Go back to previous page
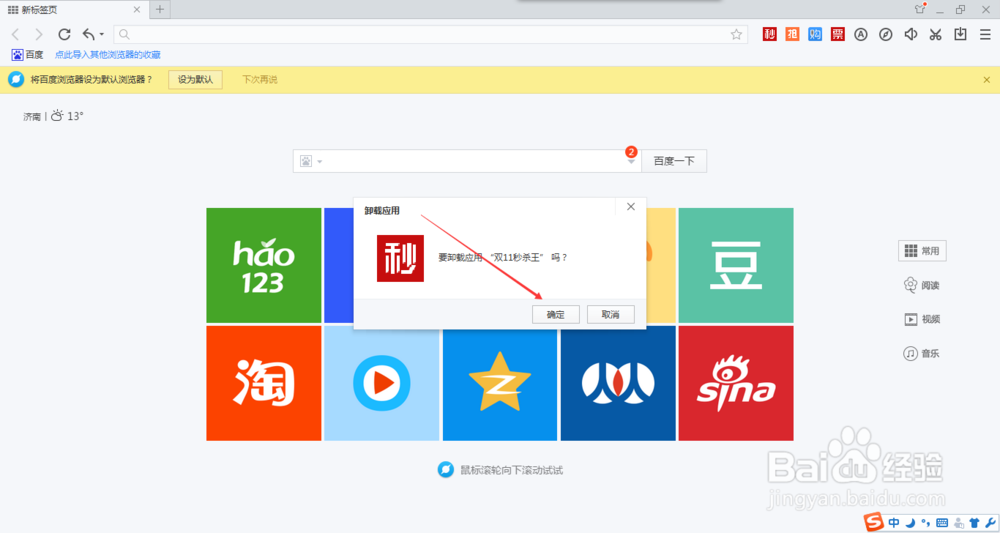 coord(16,34)
